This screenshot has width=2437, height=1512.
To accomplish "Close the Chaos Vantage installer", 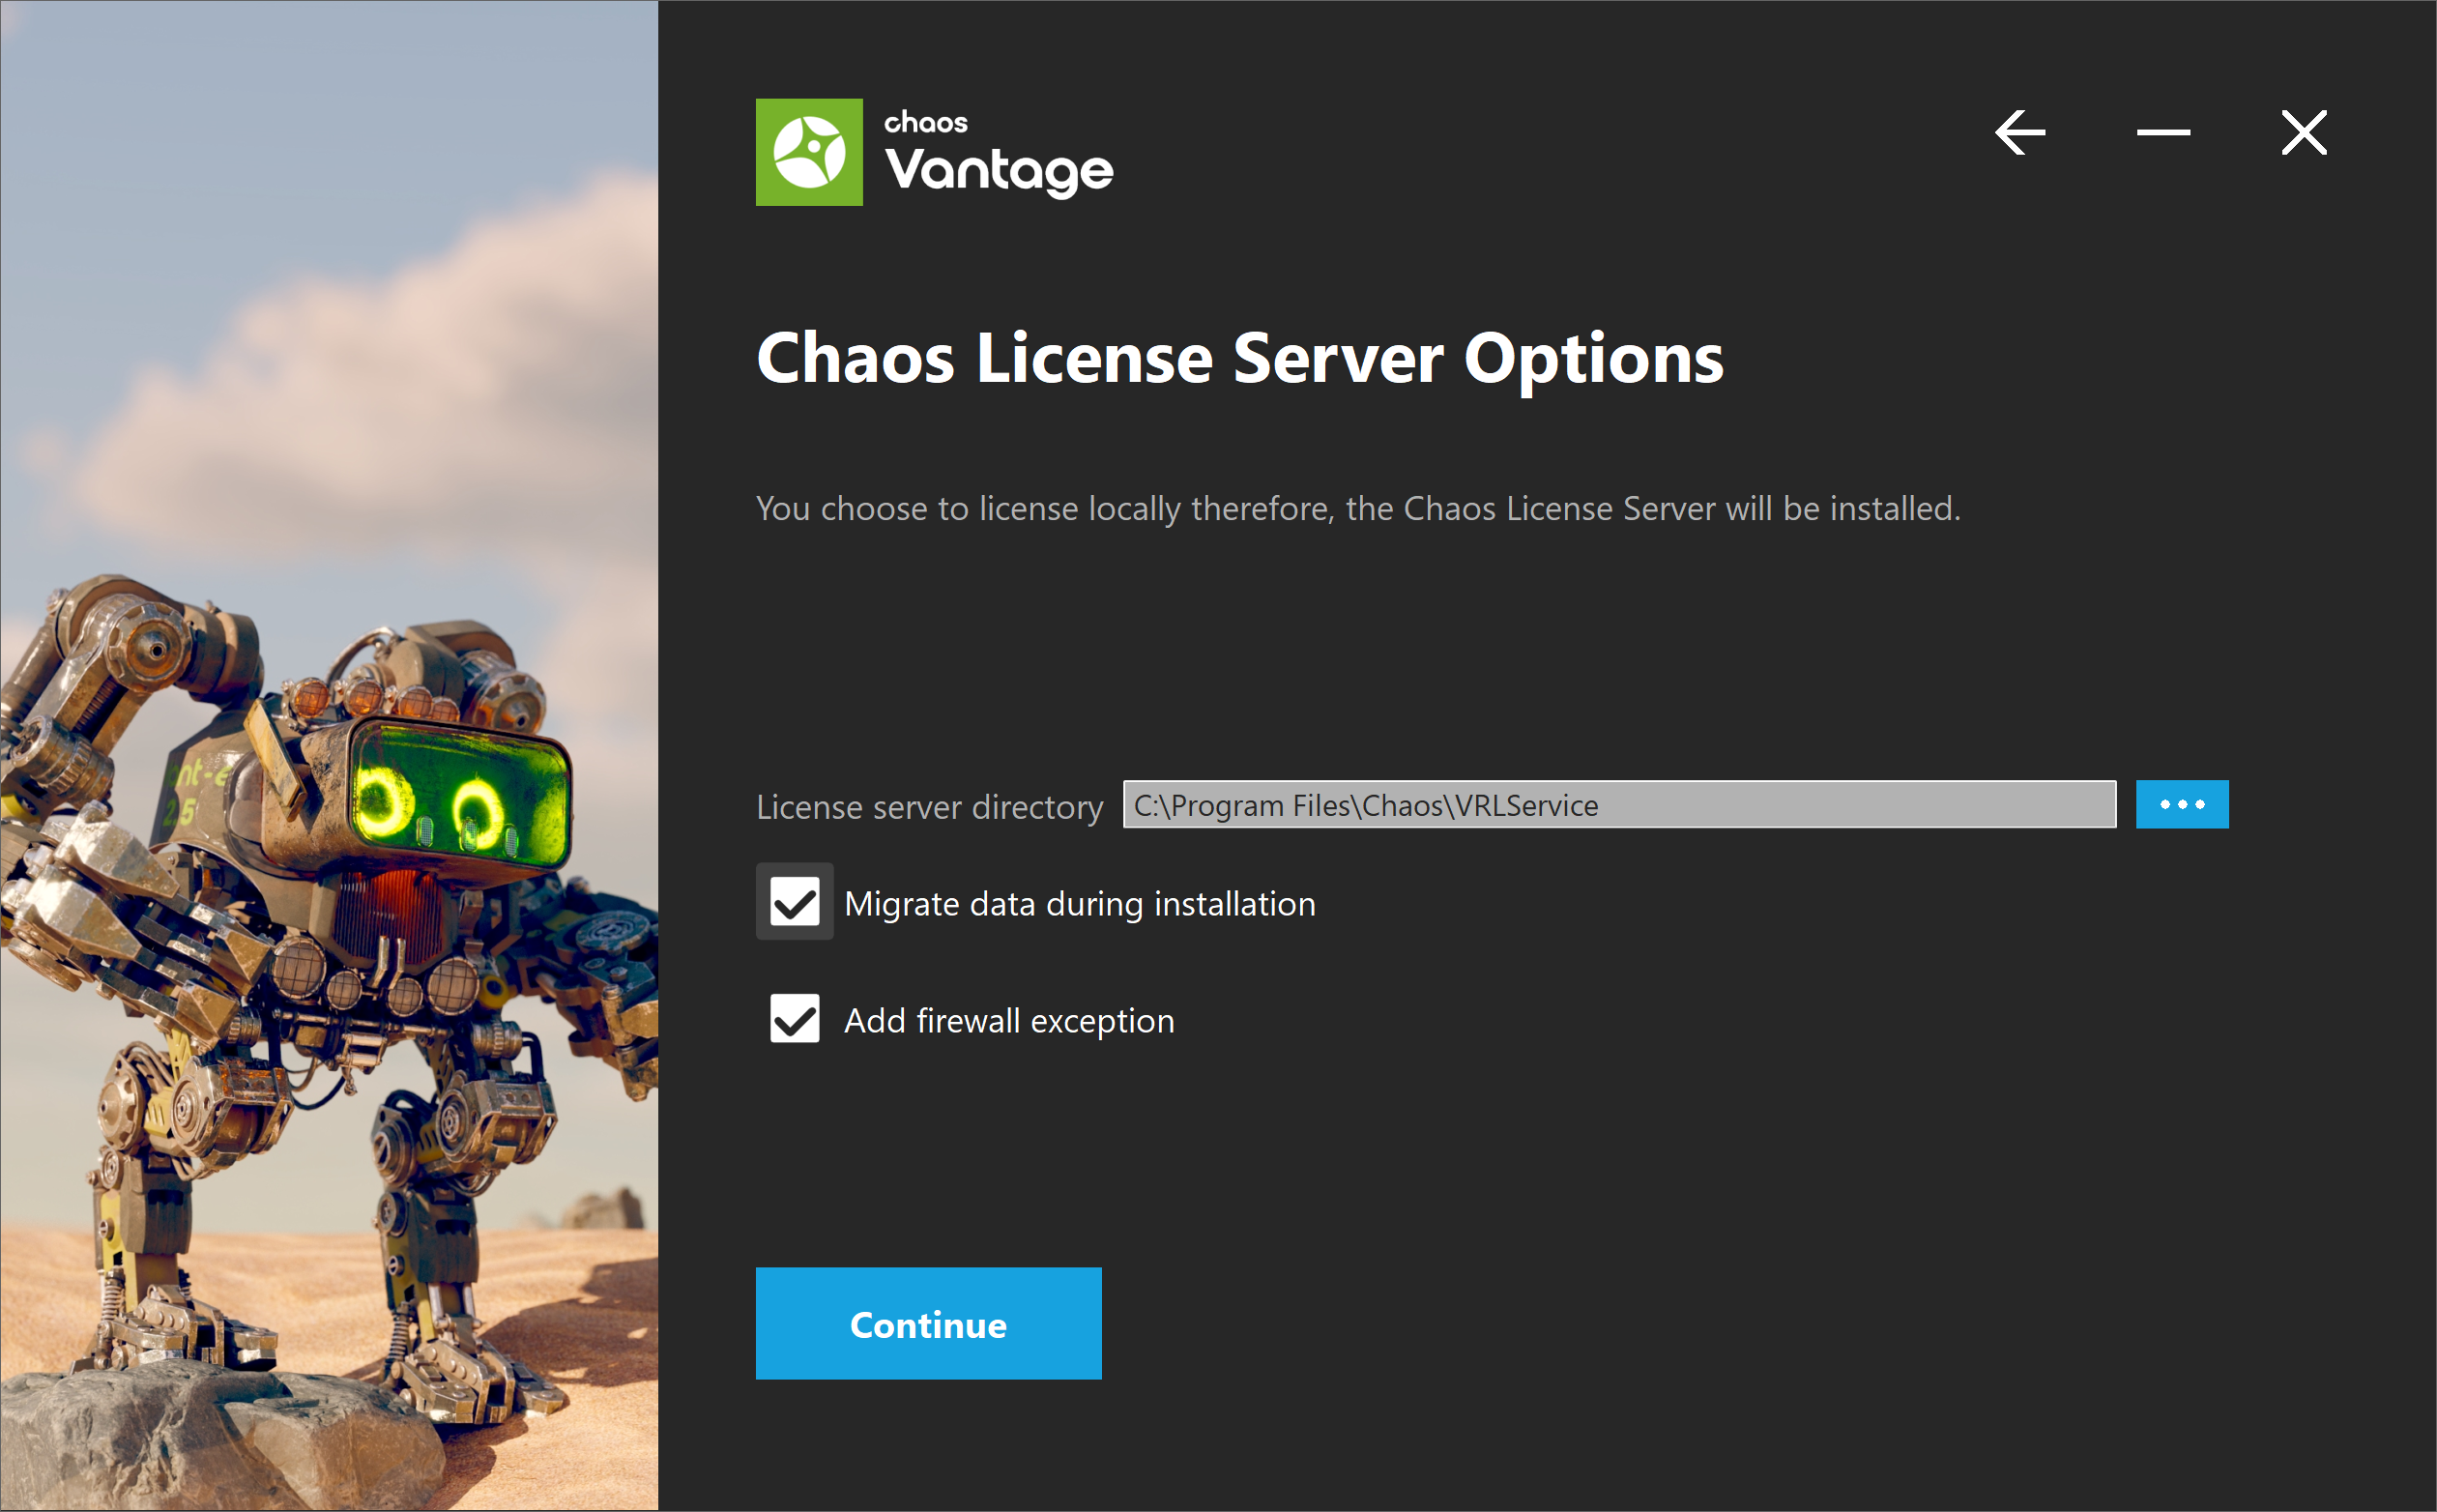I will click(x=2304, y=132).
